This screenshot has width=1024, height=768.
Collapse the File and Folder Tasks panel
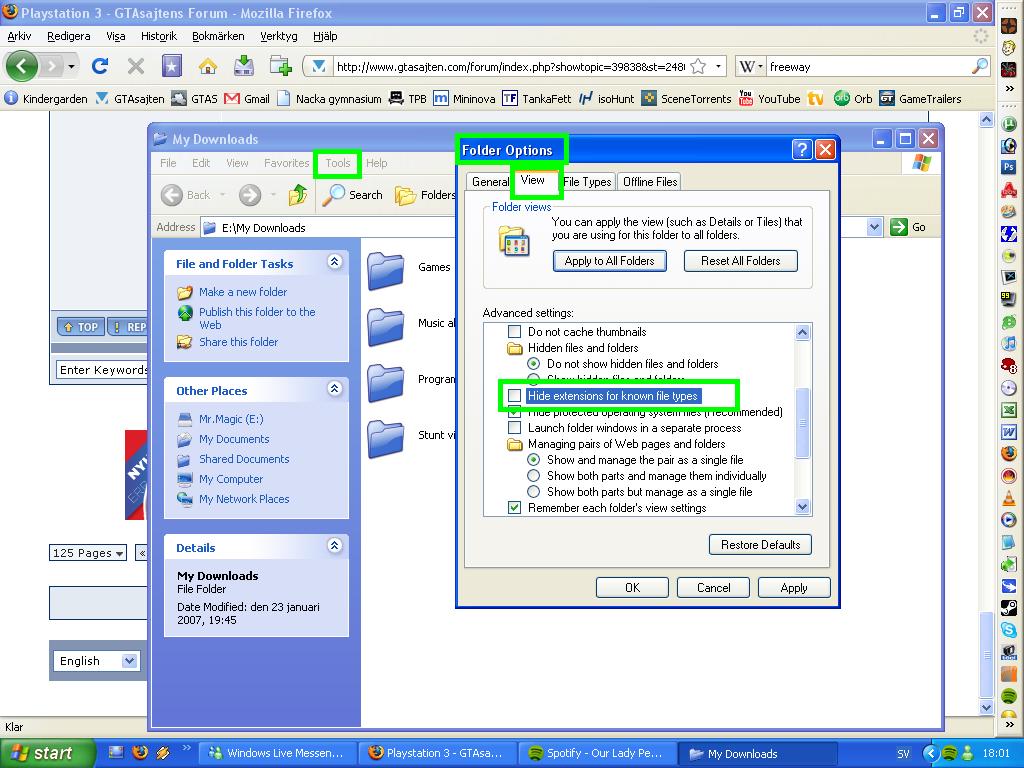pyautogui.click(x=334, y=262)
